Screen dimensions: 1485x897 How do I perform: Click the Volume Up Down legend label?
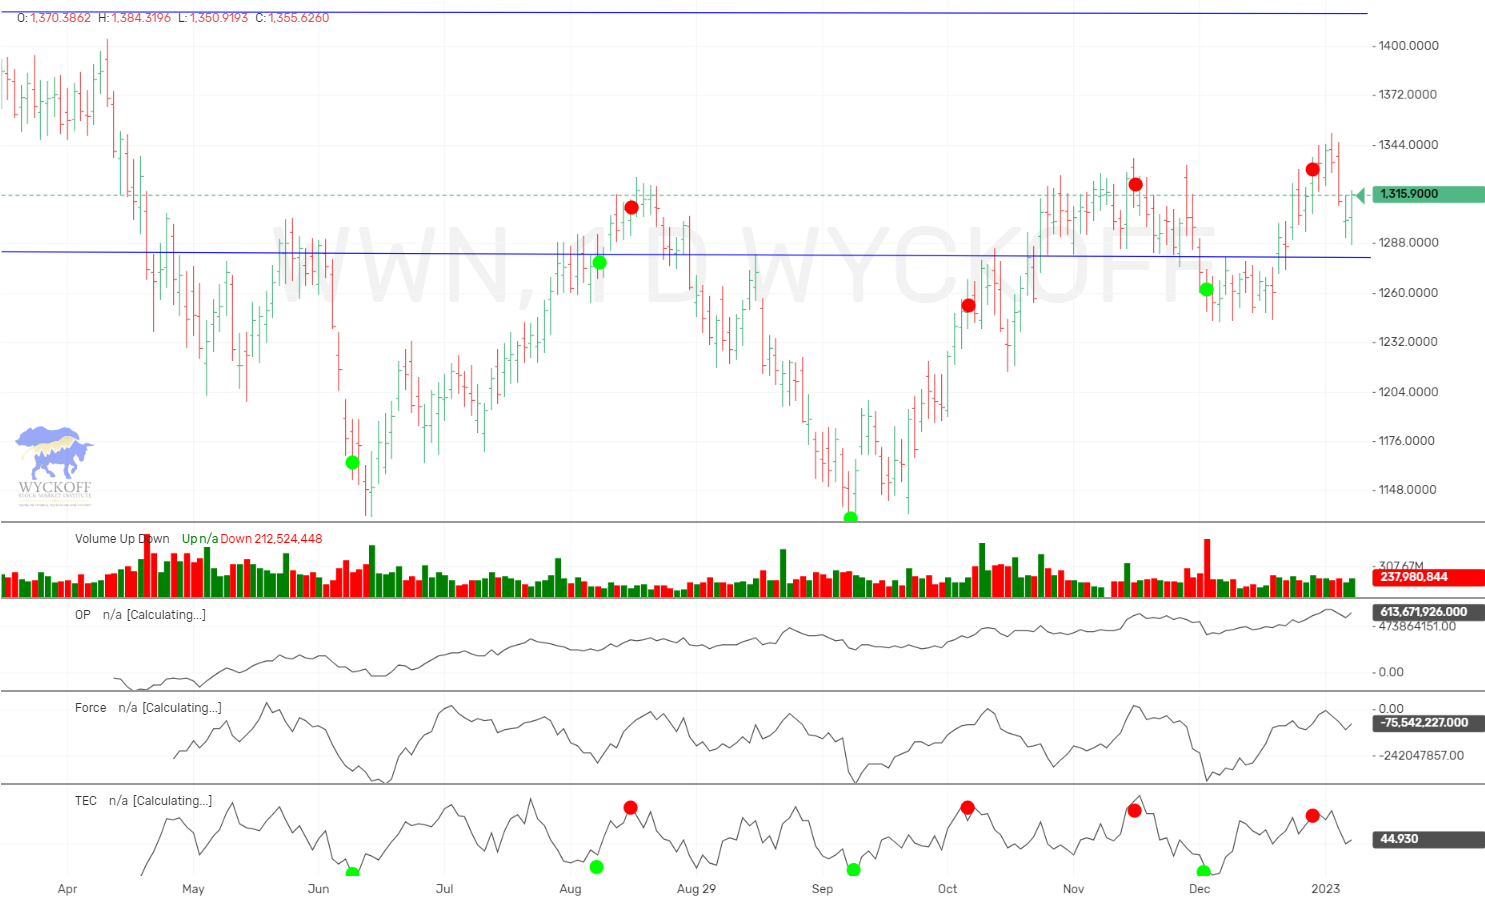coord(122,538)
